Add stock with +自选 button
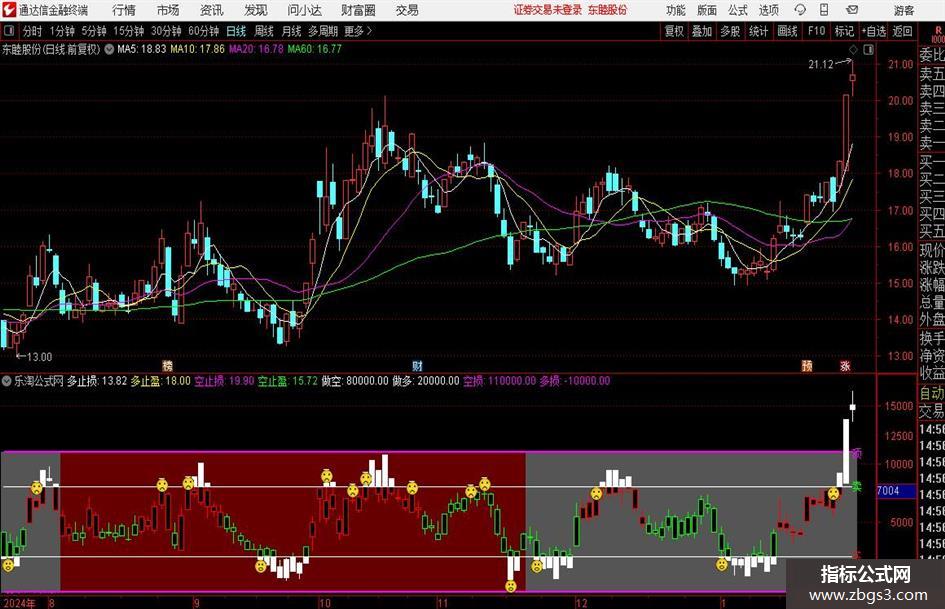 (874, 31)
